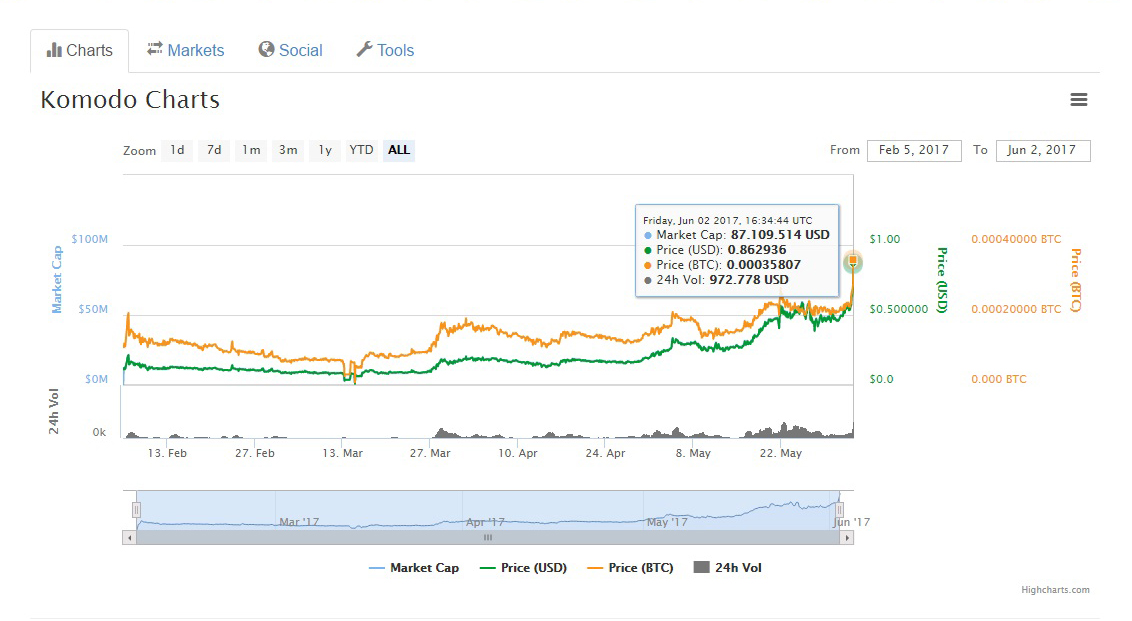This screenshot has width=1132, height=621.
Task: Click the 27. Mar date axis label
Action: pyautogui.click(x=430, y=453)
